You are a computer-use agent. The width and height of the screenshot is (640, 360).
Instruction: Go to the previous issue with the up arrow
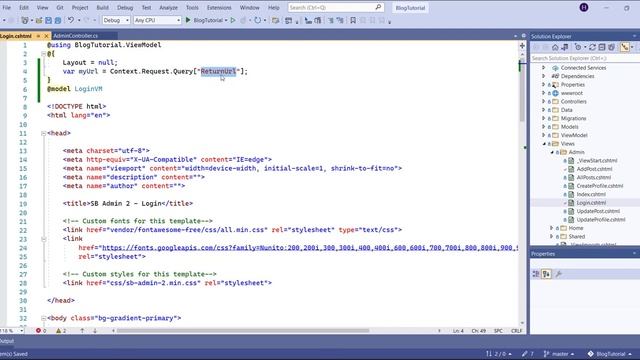pos(82,331)
